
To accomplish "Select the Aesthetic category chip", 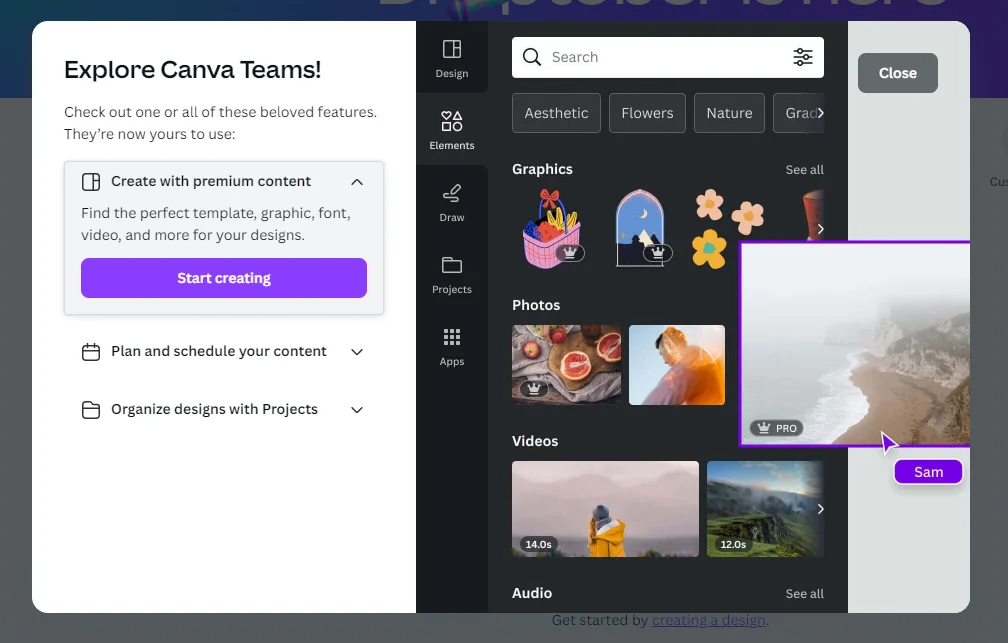I will [x=556, y=113].
